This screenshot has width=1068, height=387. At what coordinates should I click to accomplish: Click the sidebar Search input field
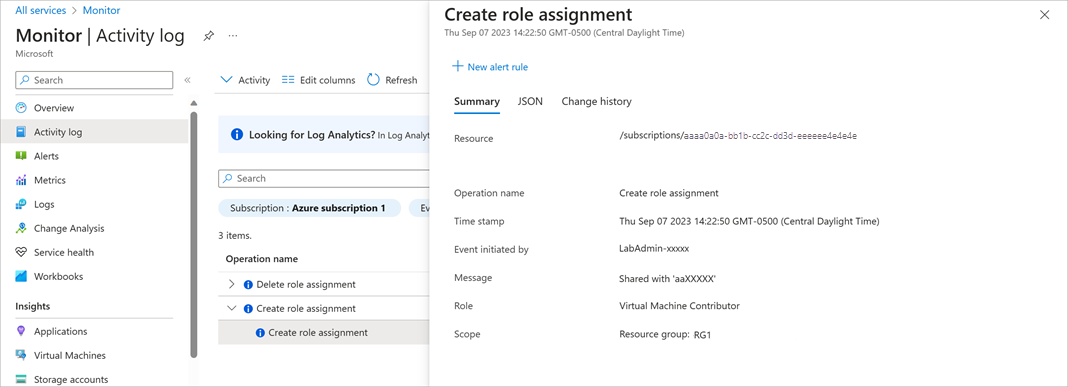(x=94, y=80)
